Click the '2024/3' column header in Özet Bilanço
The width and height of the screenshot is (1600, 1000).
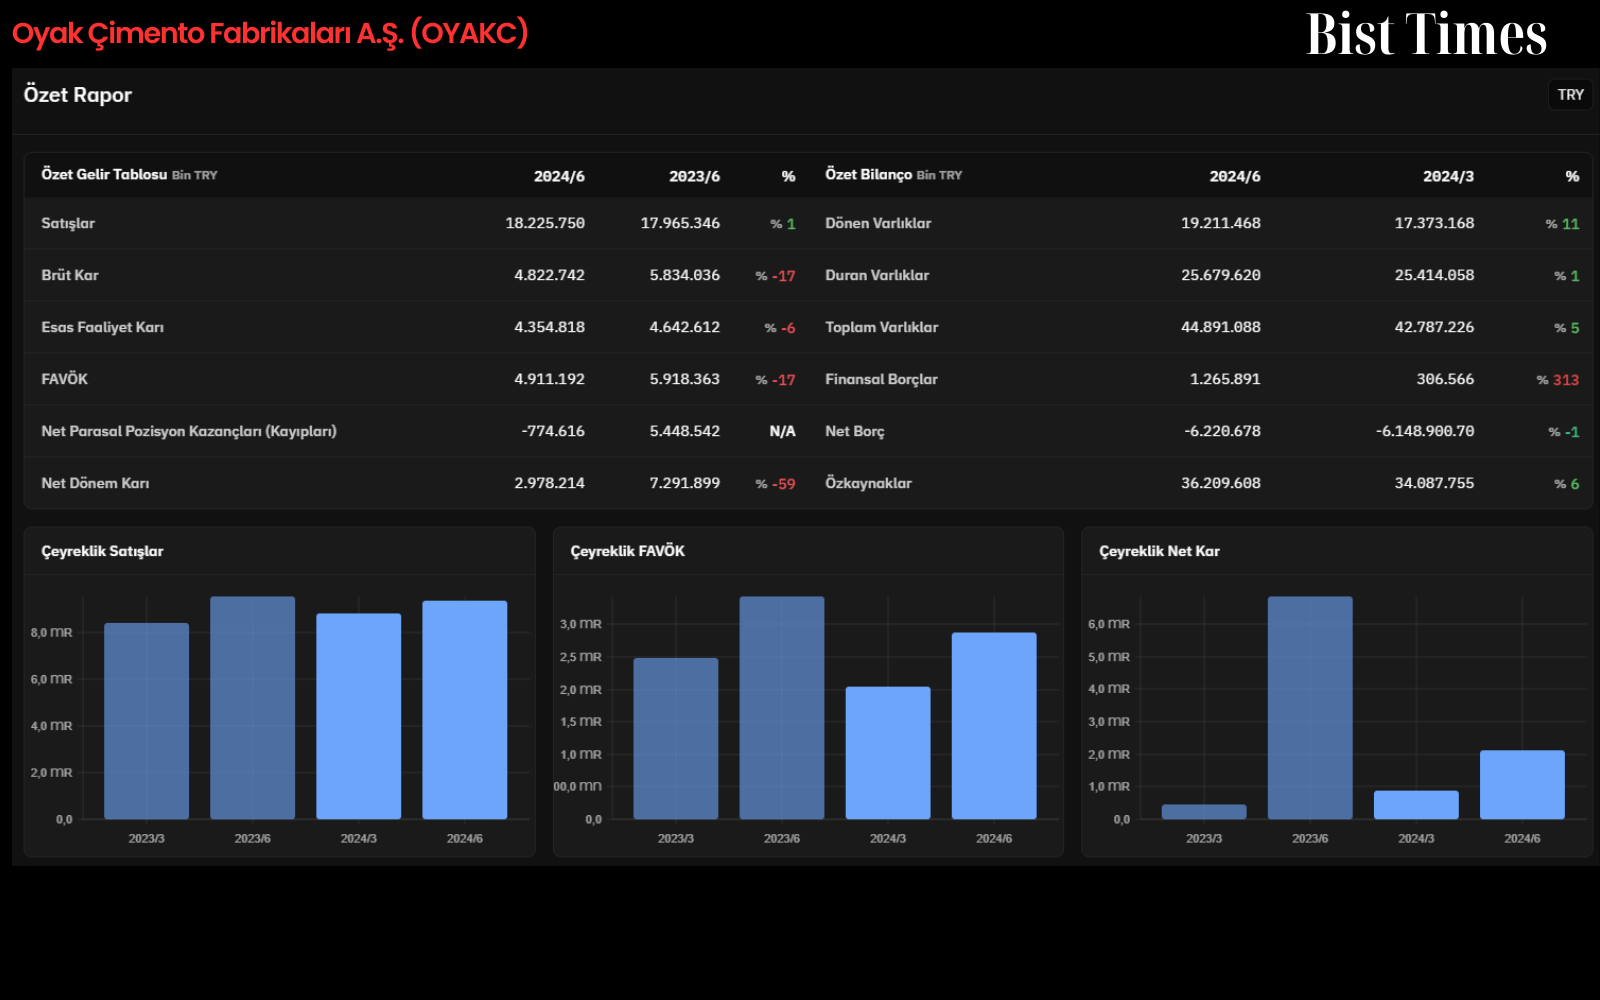[1448, 176]
